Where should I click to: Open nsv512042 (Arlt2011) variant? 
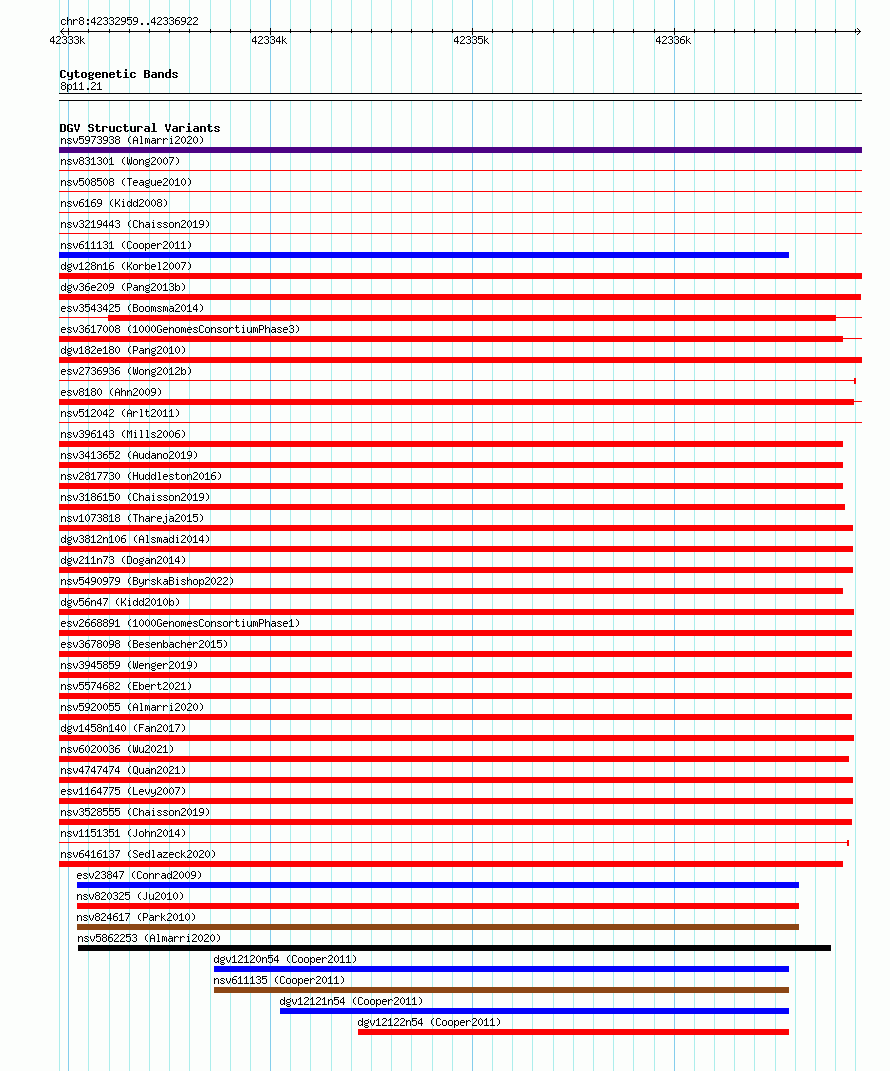click(x=120, y=413)
